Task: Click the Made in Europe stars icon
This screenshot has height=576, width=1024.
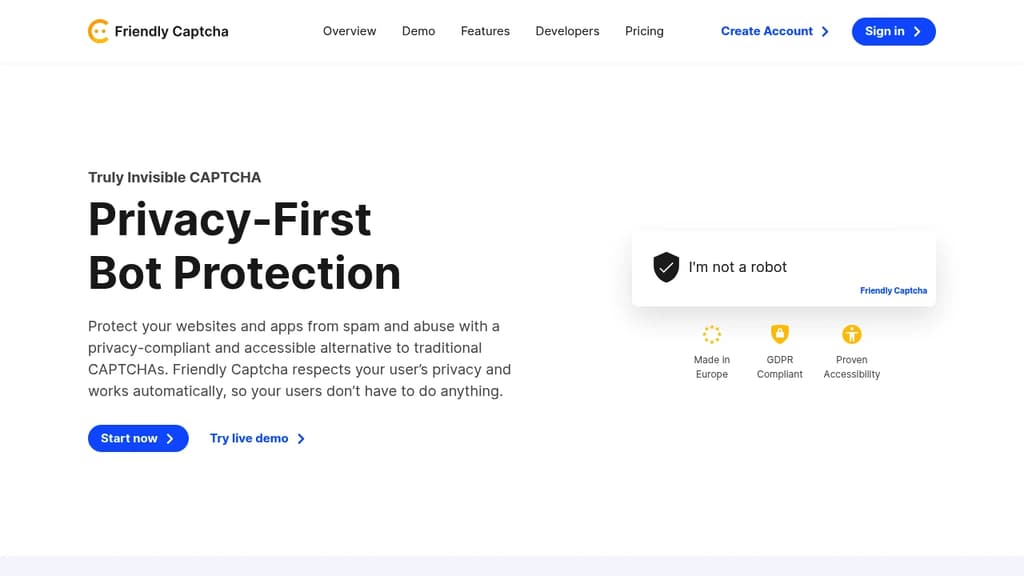Action: [712, 334]
